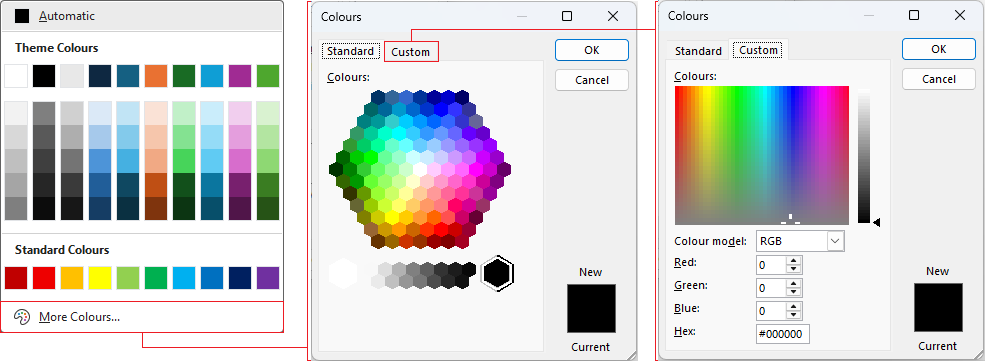
Task: Close the middle Colours dialog
Action: point(613,16)
